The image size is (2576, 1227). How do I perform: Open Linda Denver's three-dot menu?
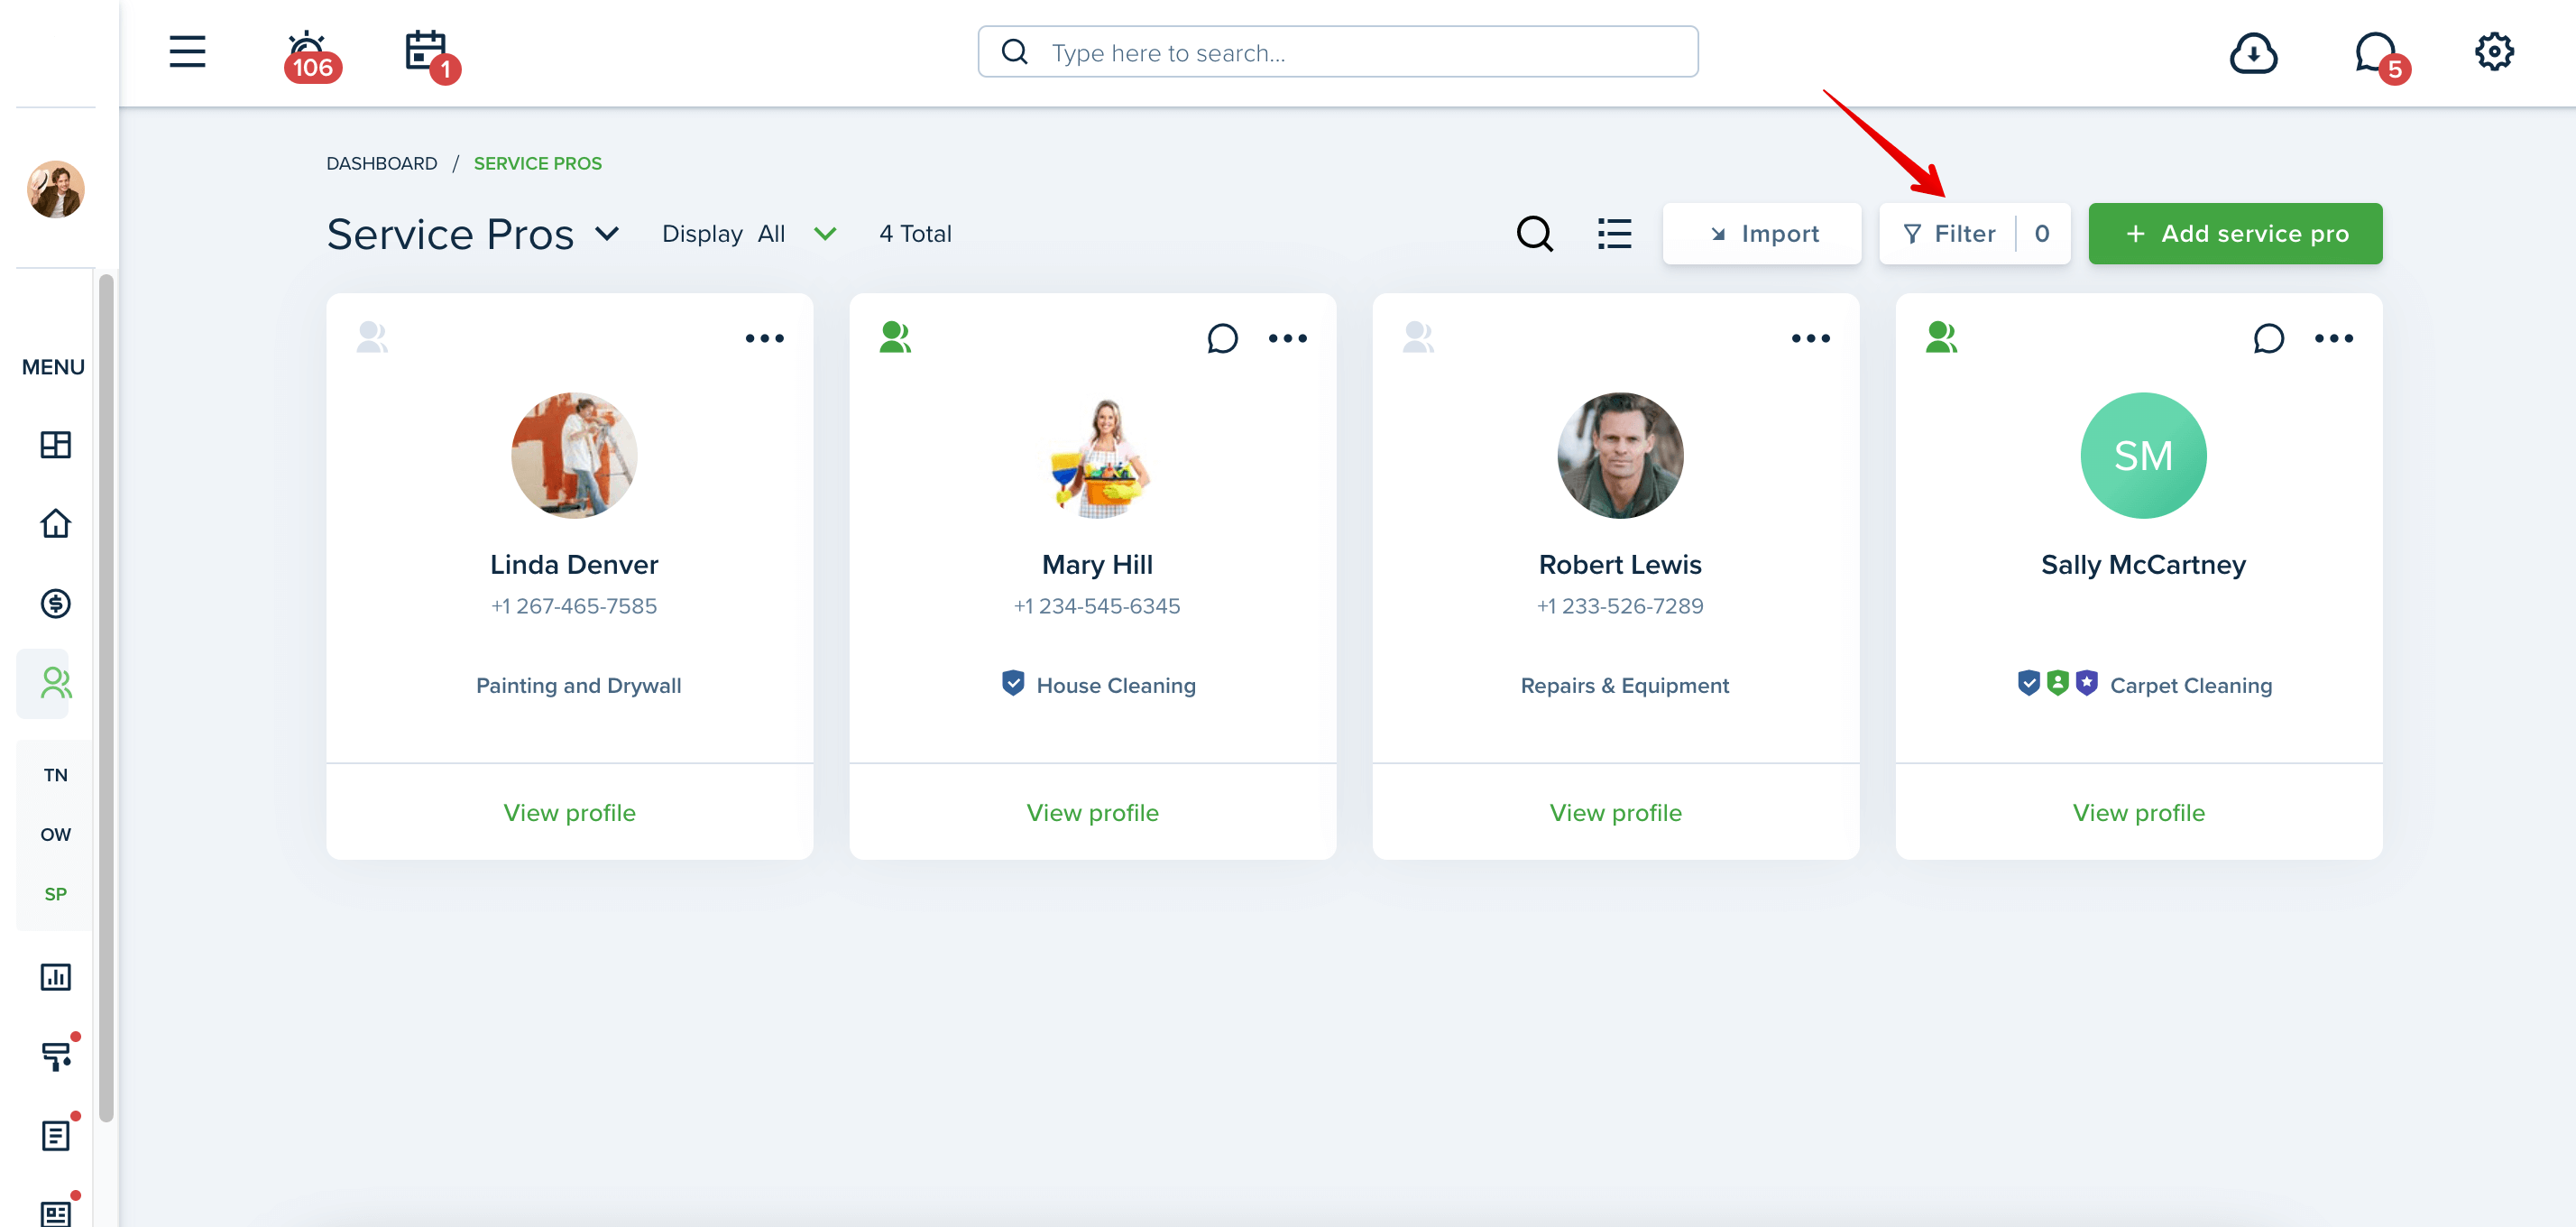[x=764, y=339]
